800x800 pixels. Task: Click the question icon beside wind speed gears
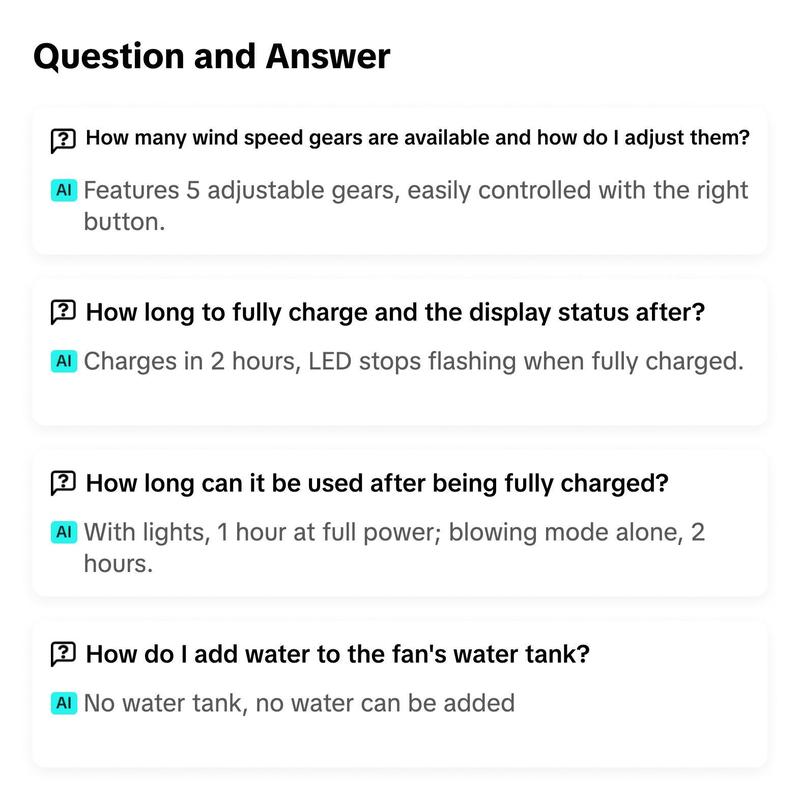63,140
